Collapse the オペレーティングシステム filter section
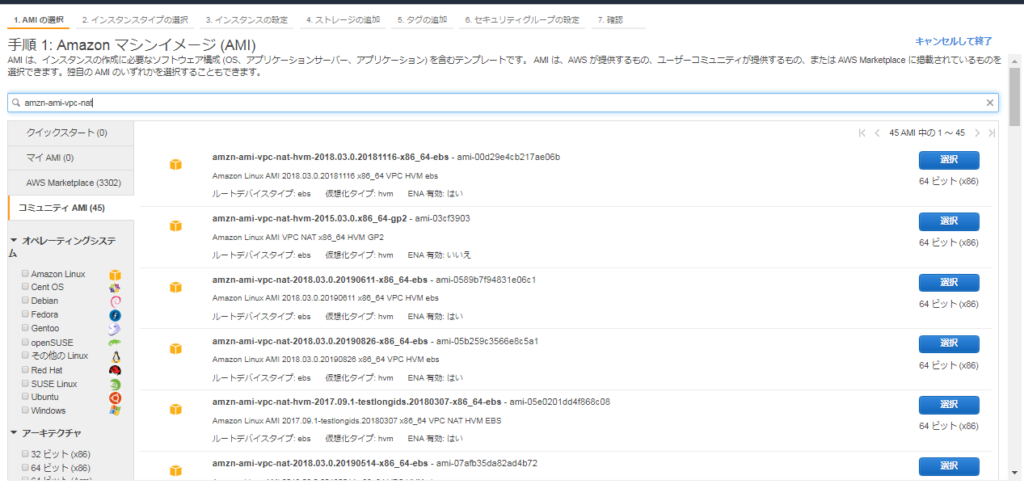This screenshot has width=1024, height=501. click(x=14, y=241)
